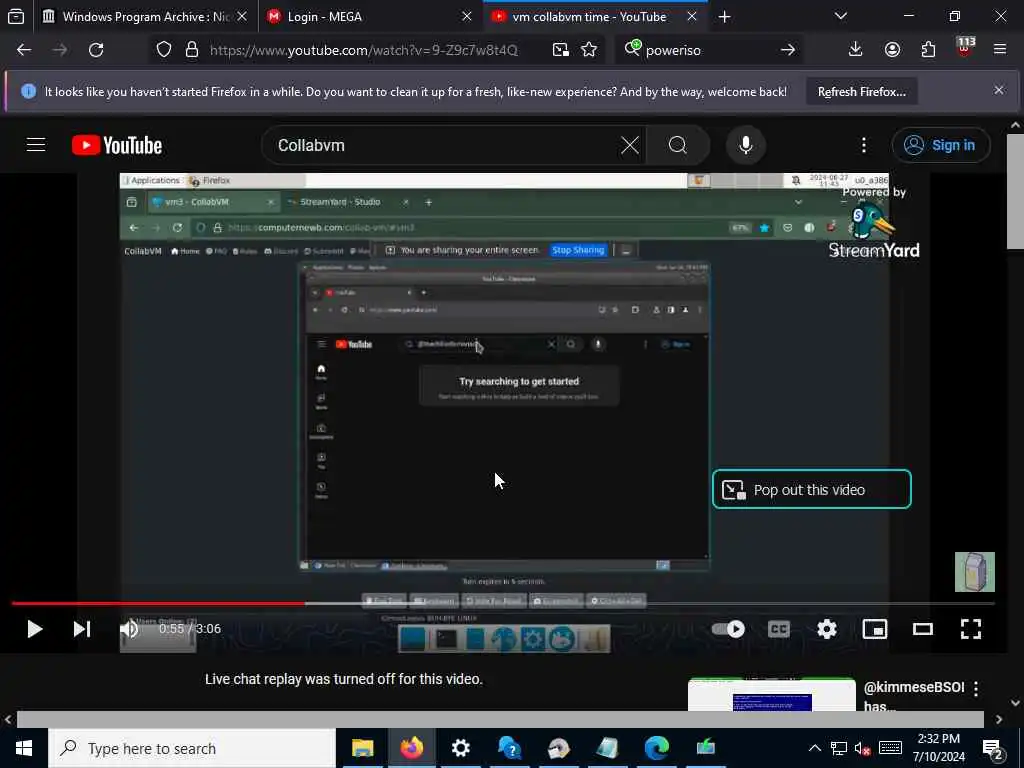Play the paused video

(35, 629)
